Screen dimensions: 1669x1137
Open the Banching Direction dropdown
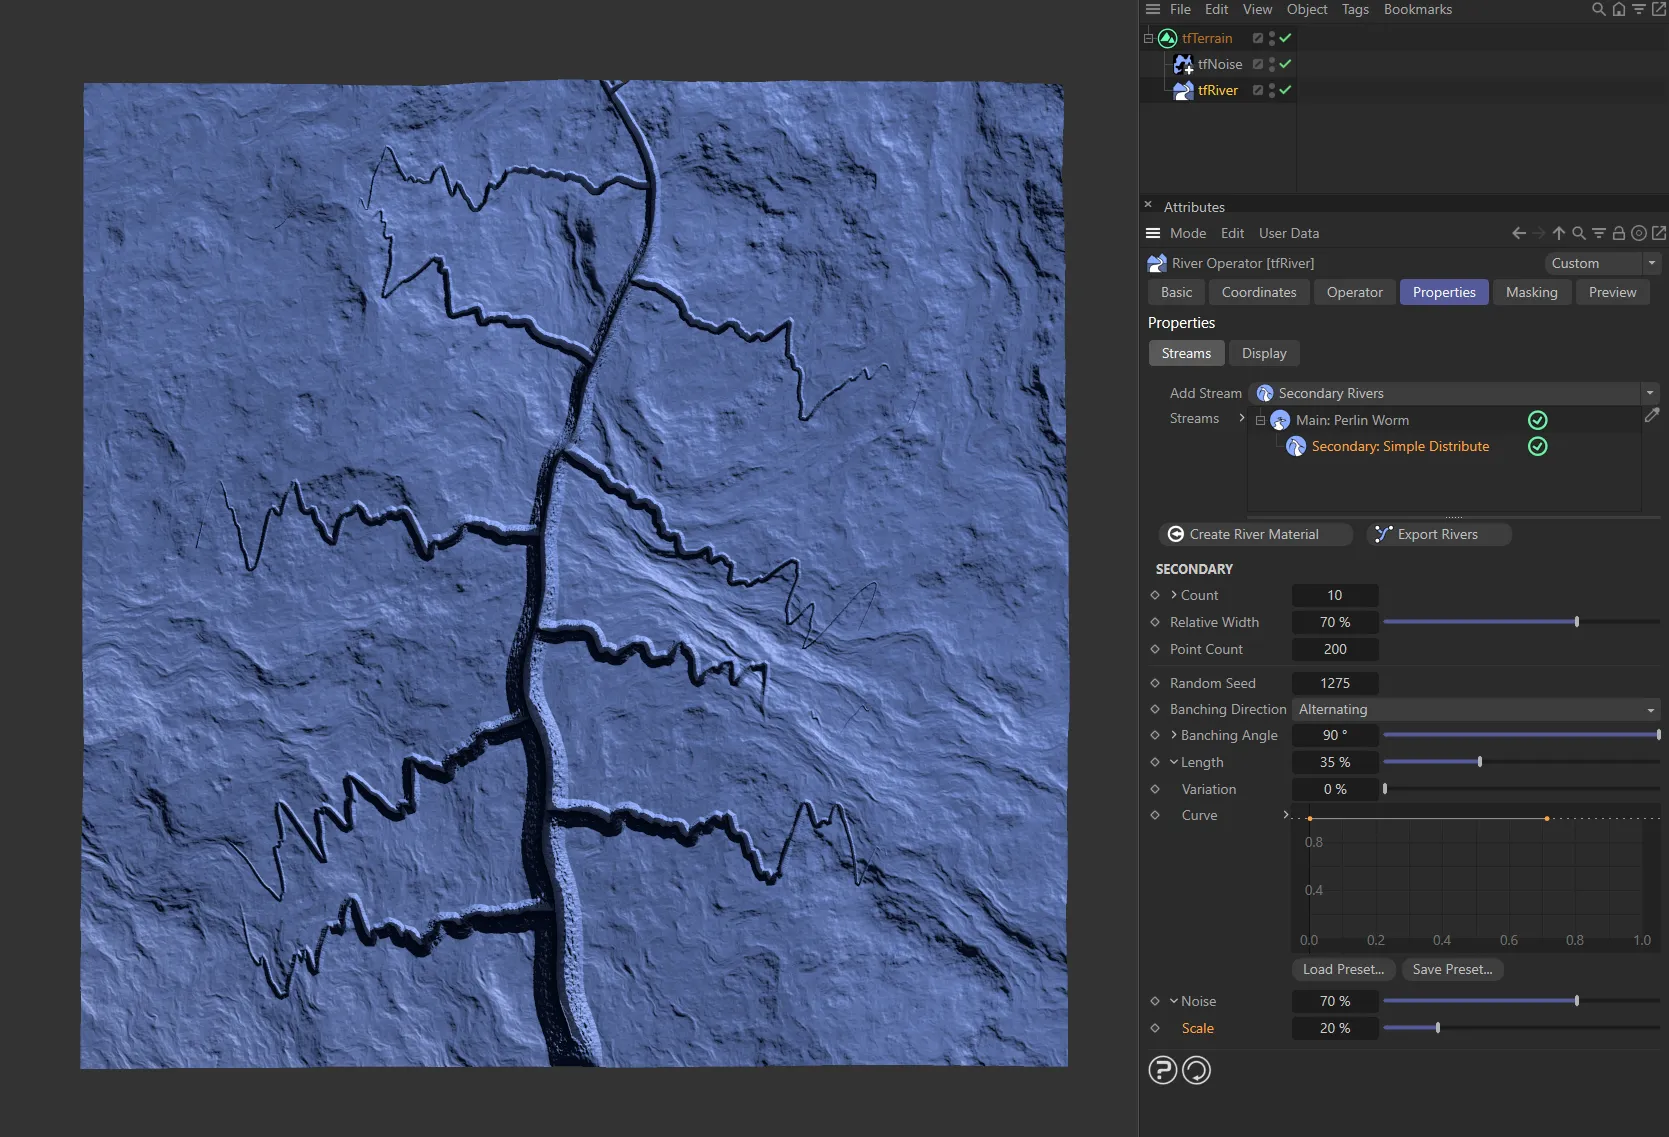[x=1648, y=709]
